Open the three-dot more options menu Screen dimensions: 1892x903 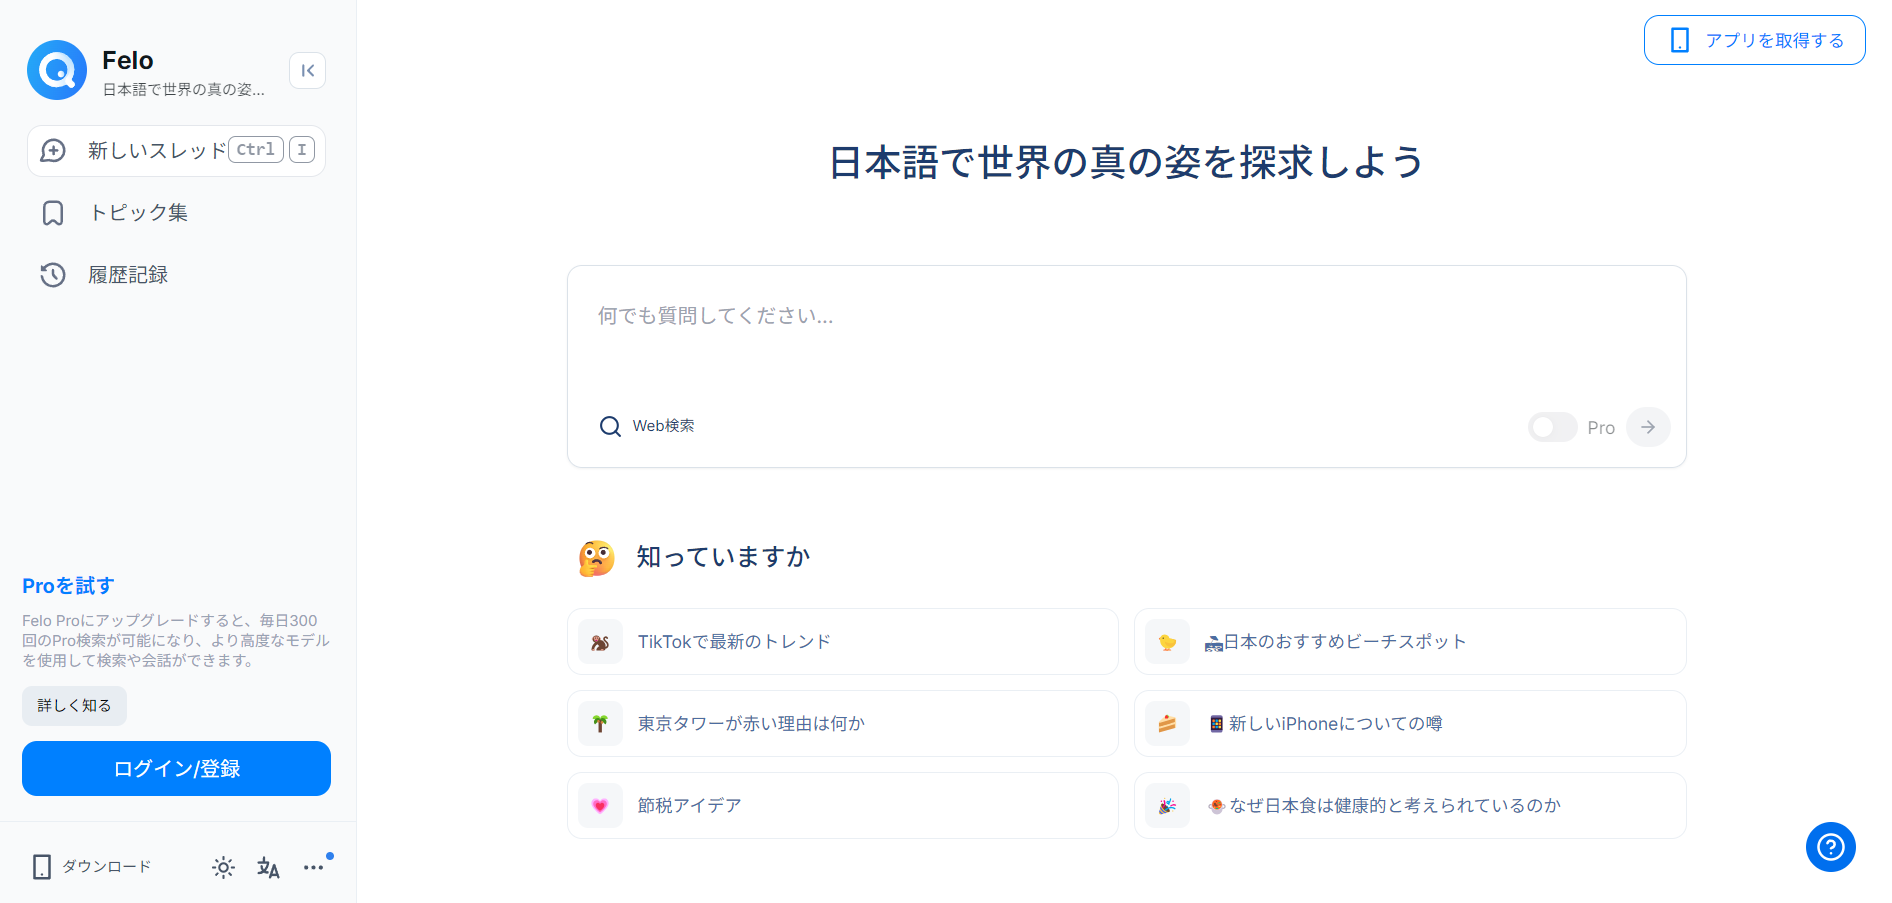click(x=314, y=867)
